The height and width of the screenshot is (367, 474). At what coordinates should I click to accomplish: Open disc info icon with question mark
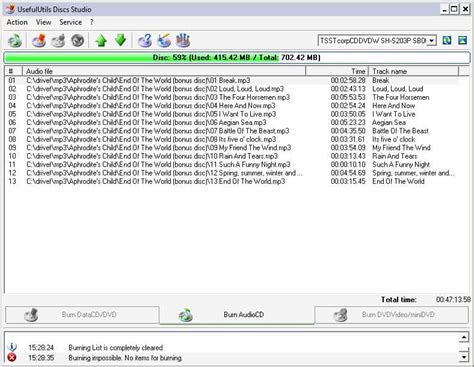point(145,41)
